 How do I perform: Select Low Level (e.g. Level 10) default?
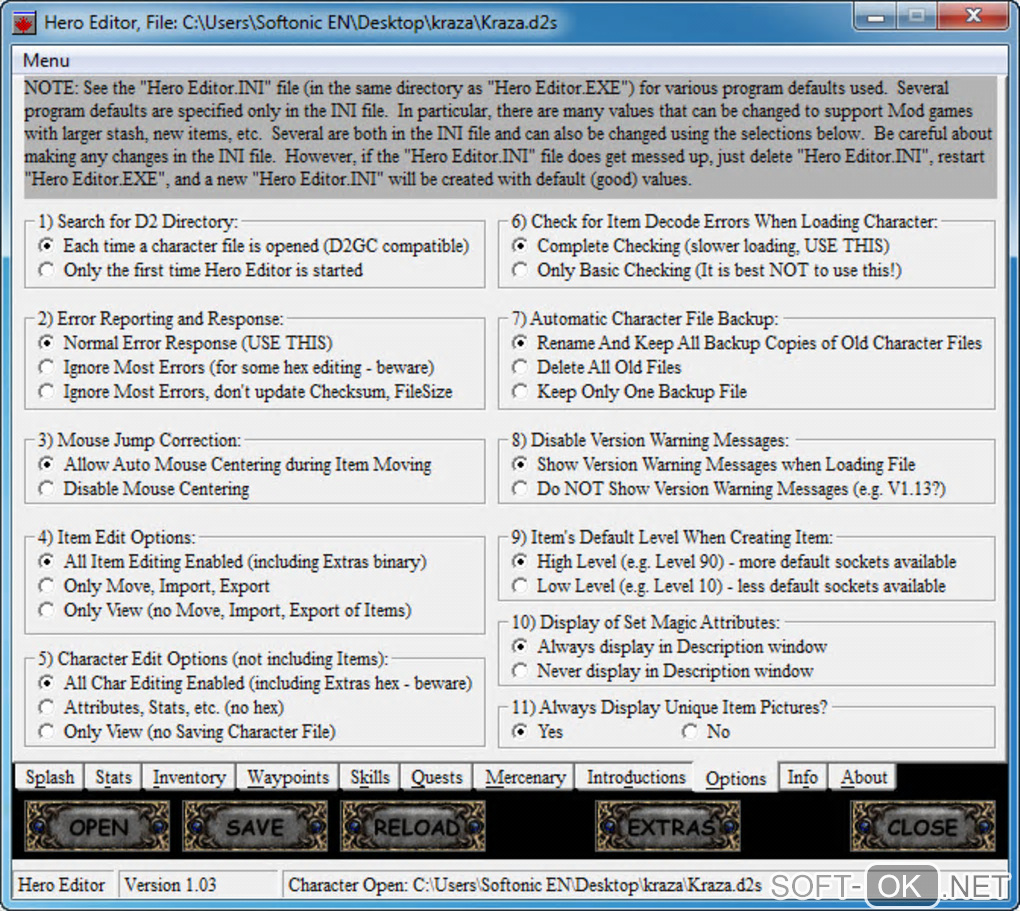[x=729, y=586]
